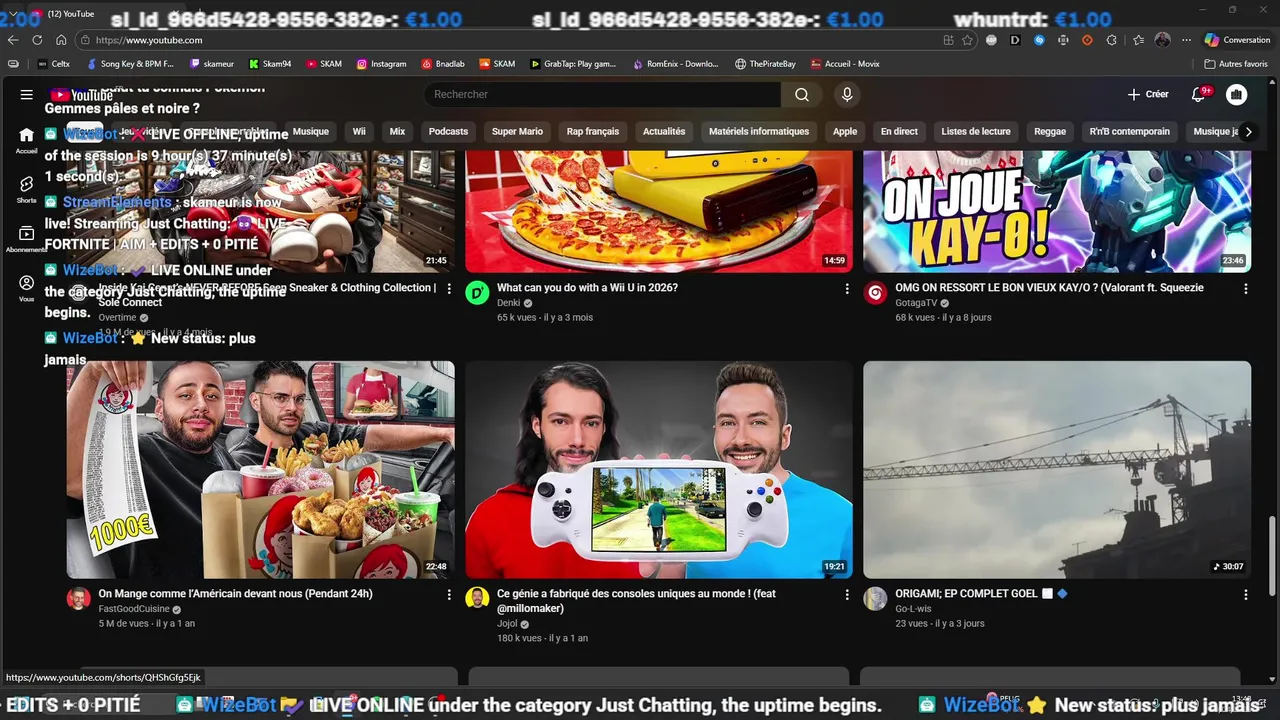This screenshot has width=1280, height=720.
Task: Click the browser home icon
Action: 61,40
